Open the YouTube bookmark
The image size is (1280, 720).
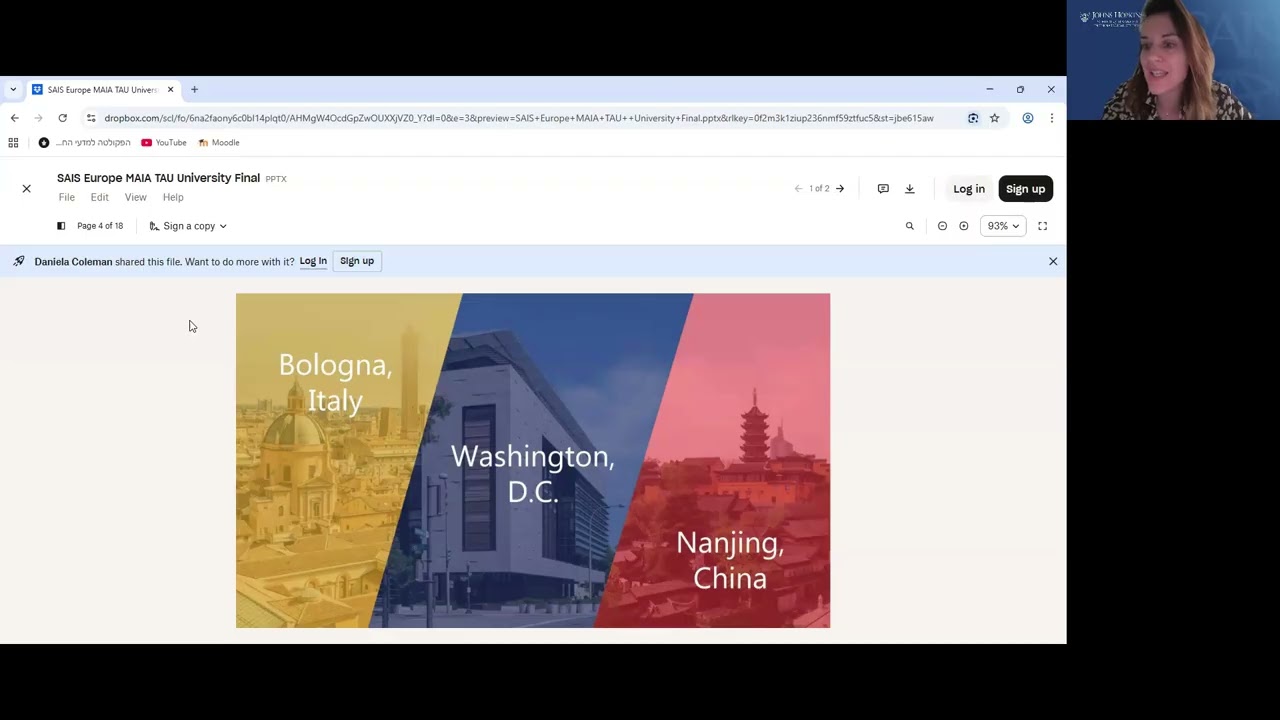(x=164, y=143)
